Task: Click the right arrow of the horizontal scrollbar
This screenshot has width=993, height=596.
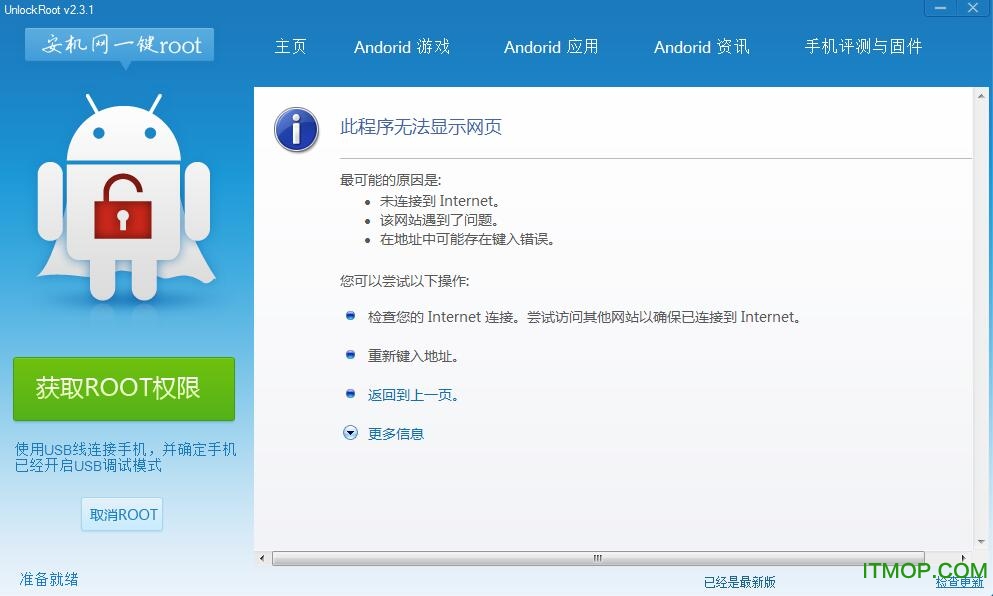Action: [x=964, y=558]
